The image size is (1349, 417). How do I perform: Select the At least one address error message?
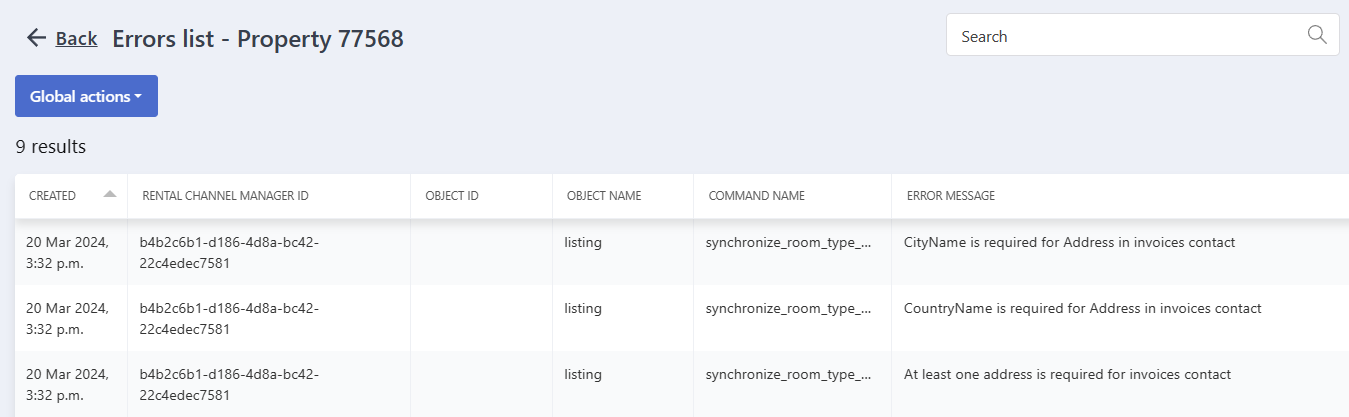pyautogui.click(x=1067, y=374)
